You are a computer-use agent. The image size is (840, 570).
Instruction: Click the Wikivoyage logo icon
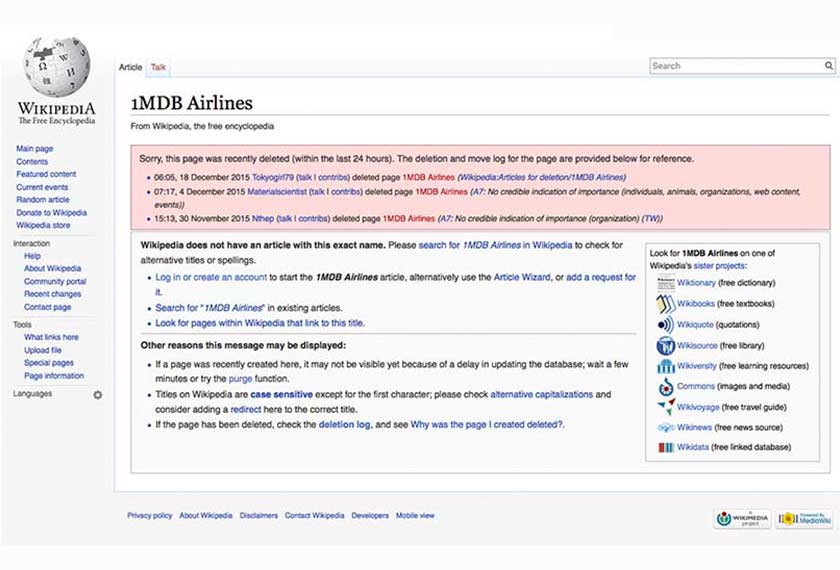(x=666, y=407)
